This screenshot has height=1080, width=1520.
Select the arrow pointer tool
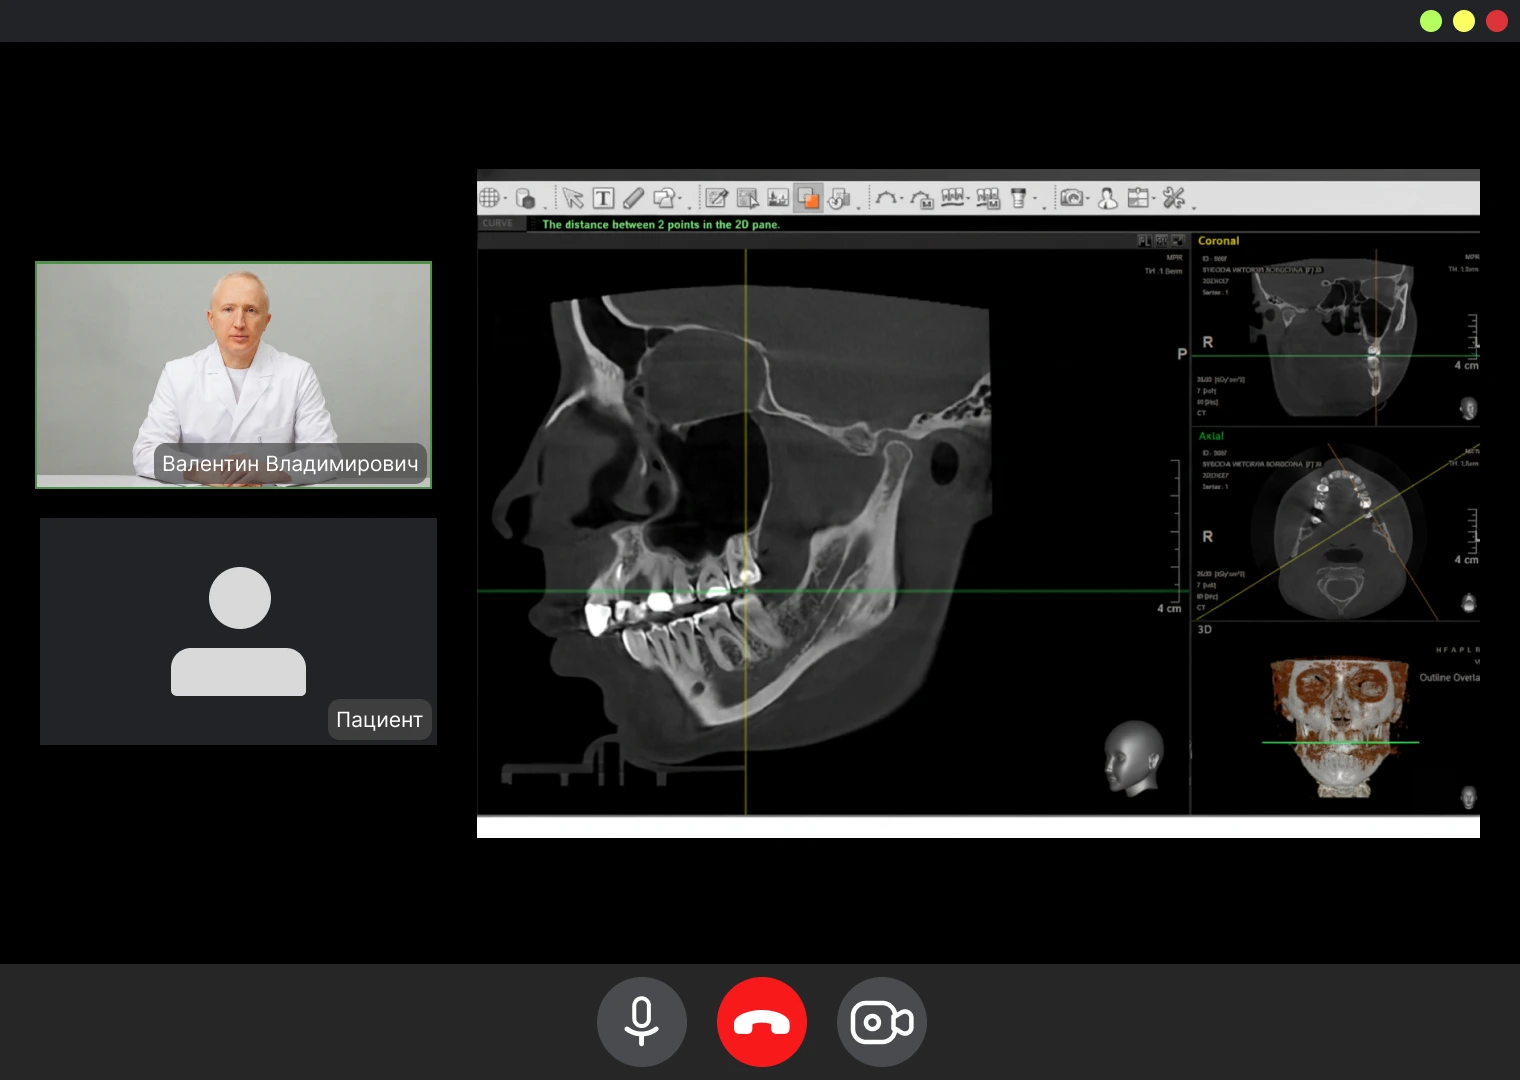coord(573,198)
